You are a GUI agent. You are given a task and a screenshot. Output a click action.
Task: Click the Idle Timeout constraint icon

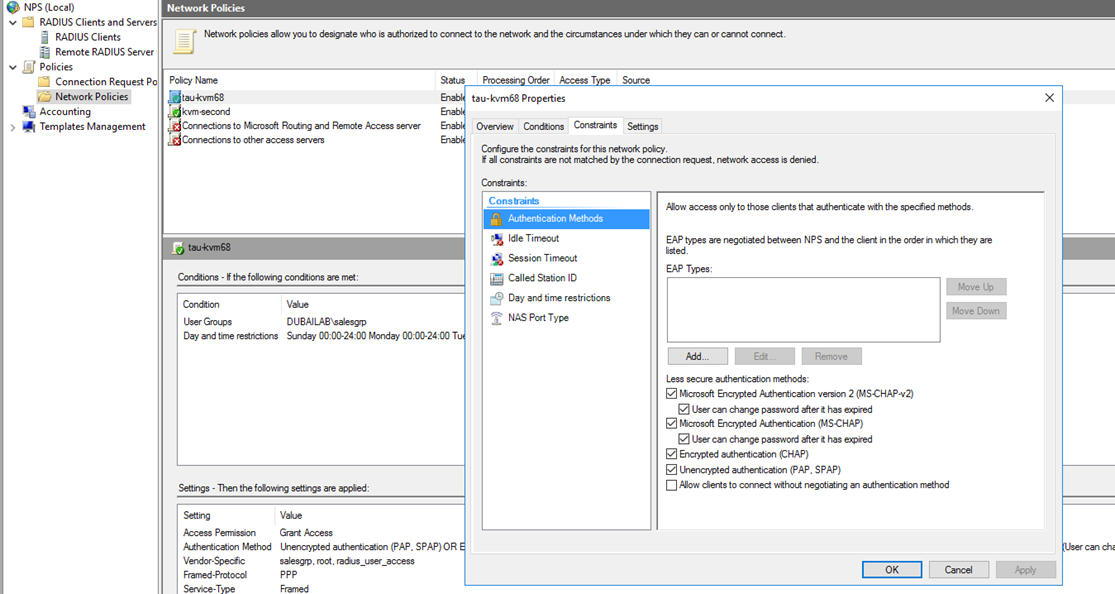[496, 239]
